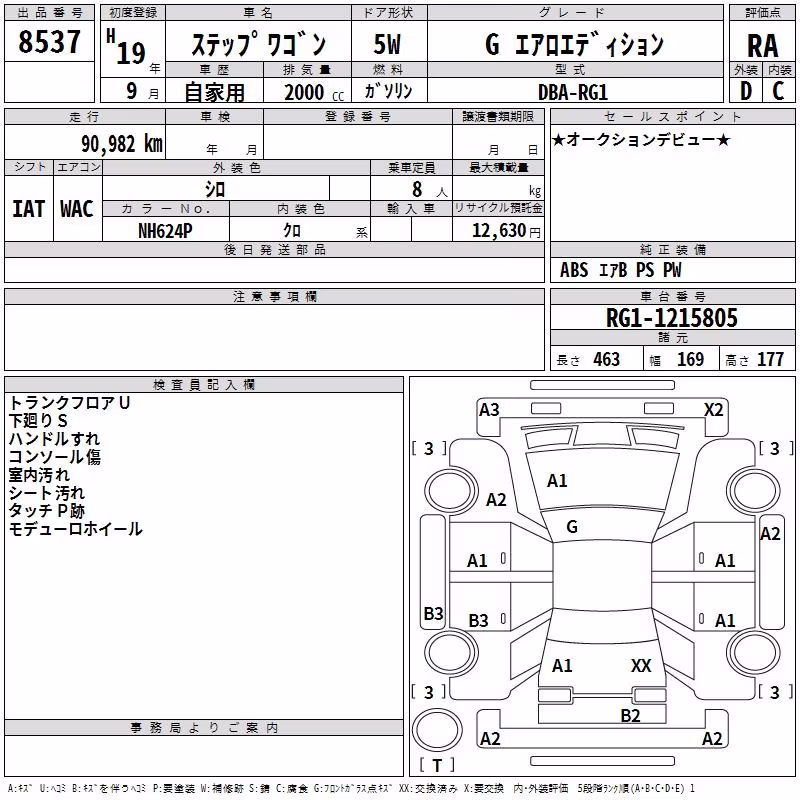Viewport: 800px width, 800px height.
Task: Select door type value 5W
Action: pyautogui.click(x=387, y=44)
